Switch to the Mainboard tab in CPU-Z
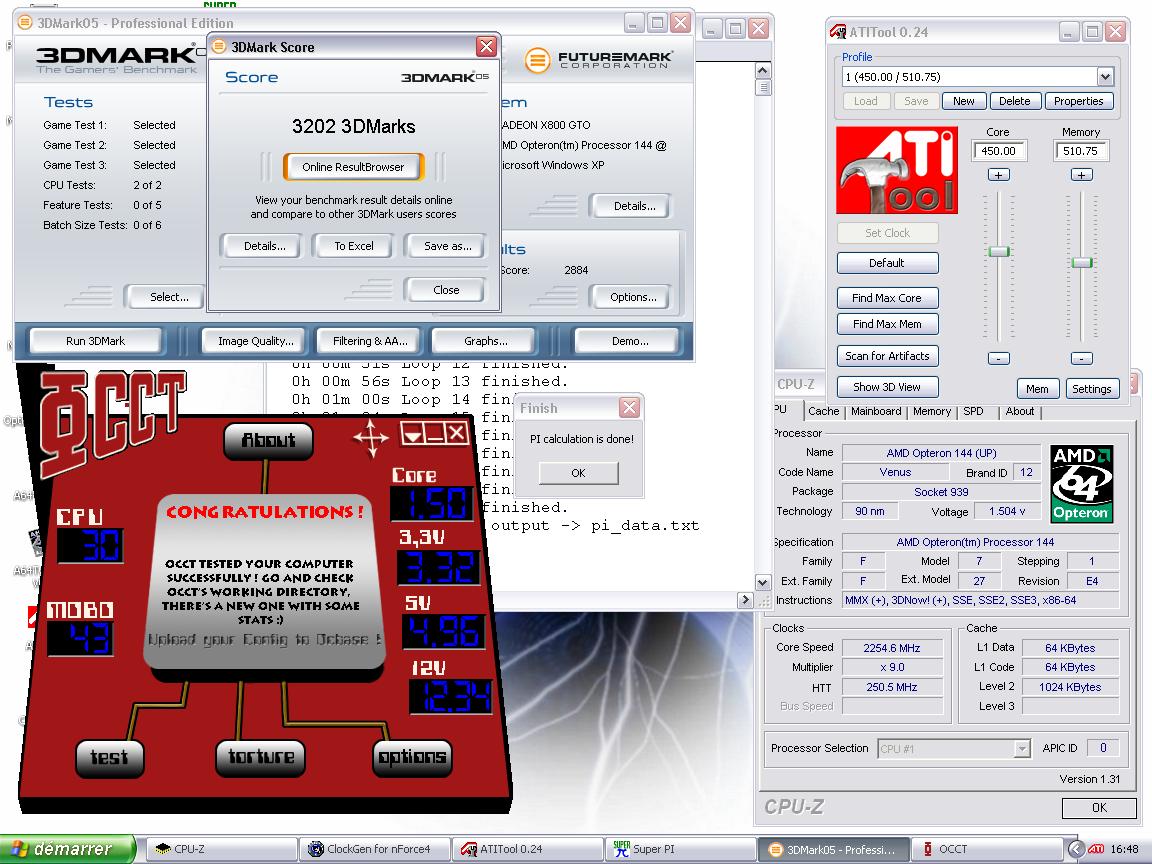 point(876,411)
